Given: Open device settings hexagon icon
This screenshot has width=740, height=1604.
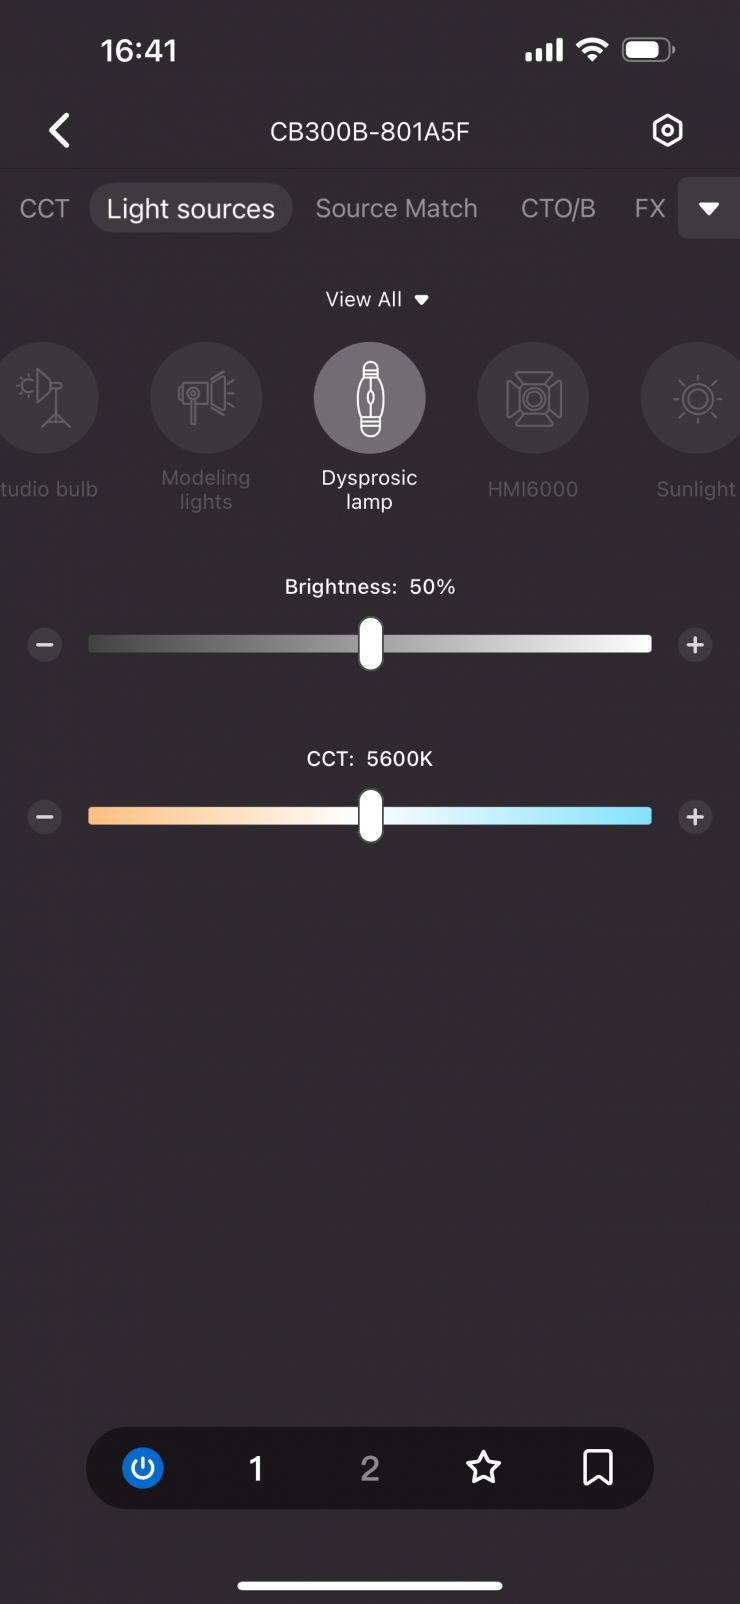Looking at the screenshot, I should (667, 131).
